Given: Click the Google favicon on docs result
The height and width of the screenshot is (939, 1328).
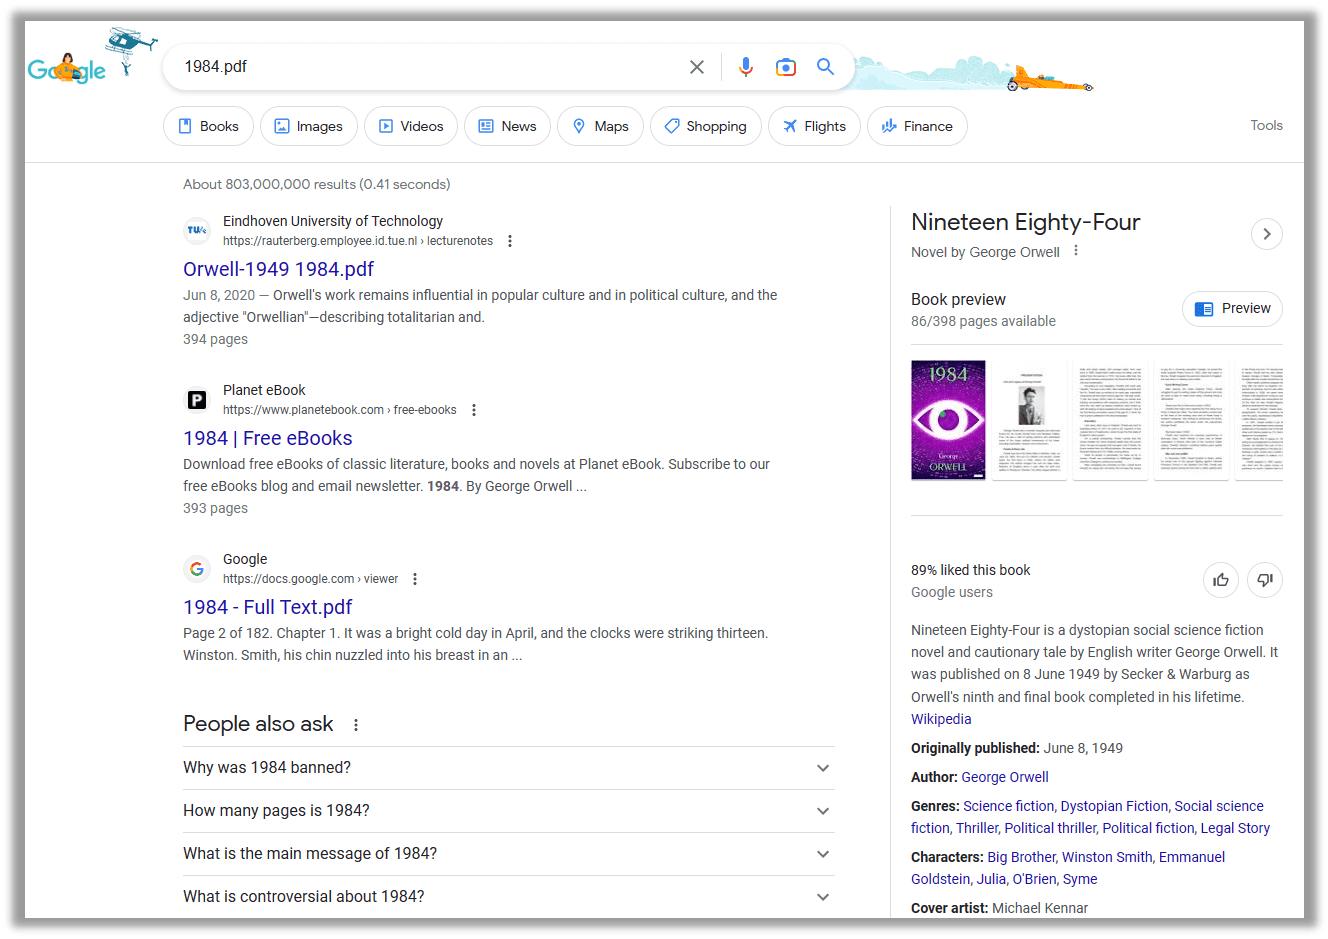Looking at the screenshot, I should (x=197, y=569).
